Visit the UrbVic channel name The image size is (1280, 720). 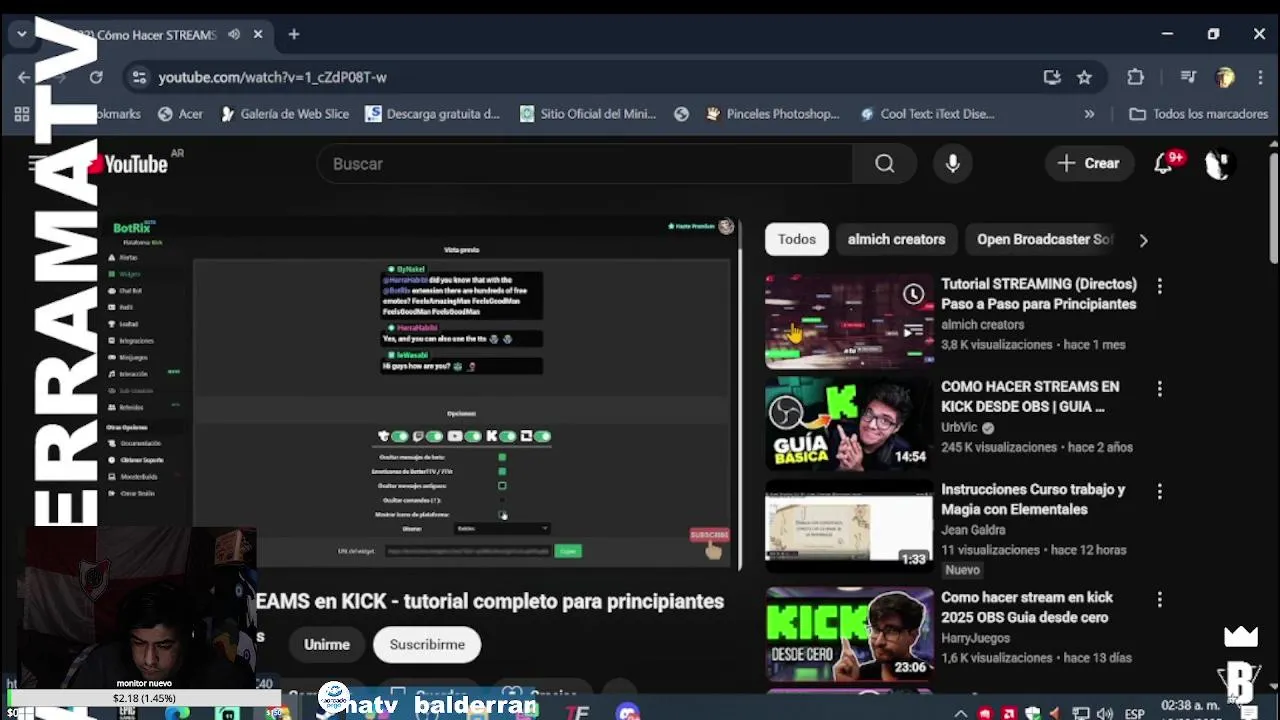958,427
